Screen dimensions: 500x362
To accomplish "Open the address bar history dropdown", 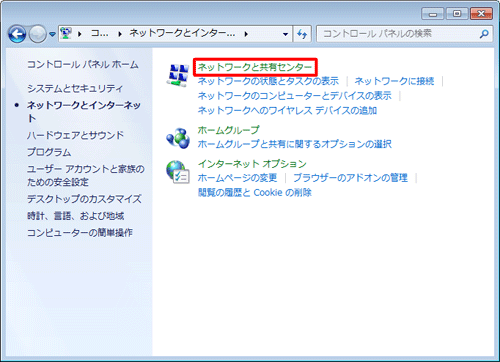I will 285,34.
